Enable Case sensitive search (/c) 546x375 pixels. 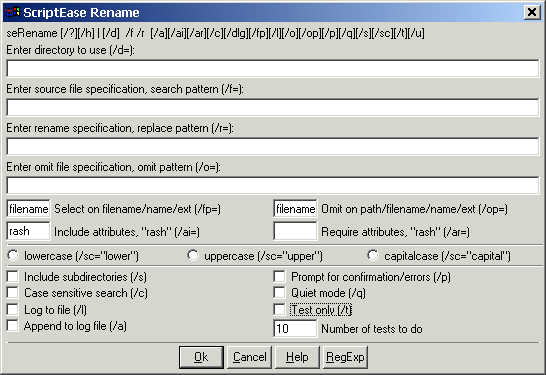coord(13,293)
